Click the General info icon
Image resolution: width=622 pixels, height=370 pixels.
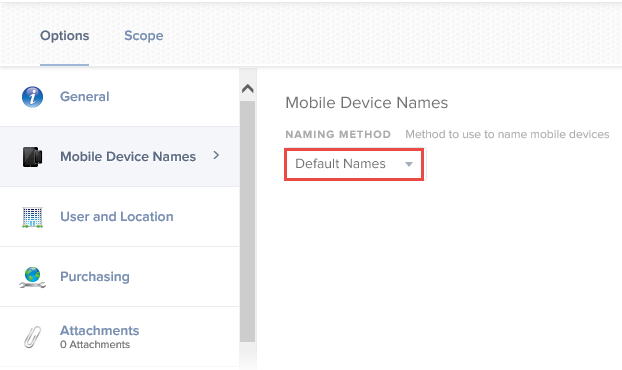pyautogui.click(x=32, y=97)
